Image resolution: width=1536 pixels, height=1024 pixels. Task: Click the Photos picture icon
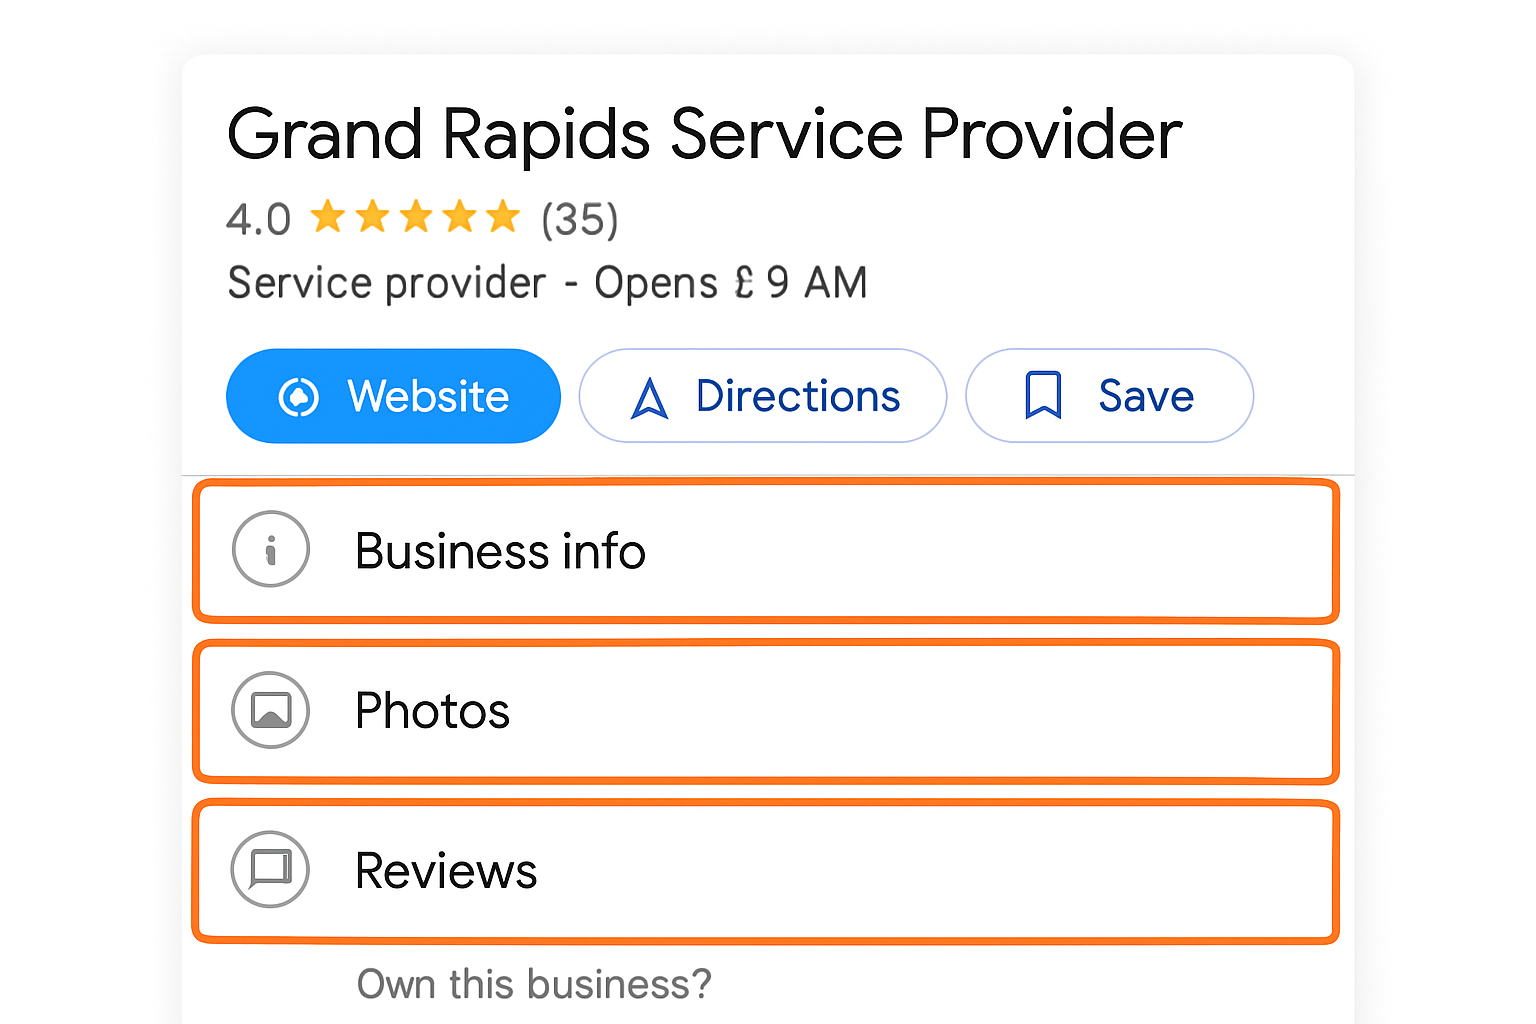point(271,710)
